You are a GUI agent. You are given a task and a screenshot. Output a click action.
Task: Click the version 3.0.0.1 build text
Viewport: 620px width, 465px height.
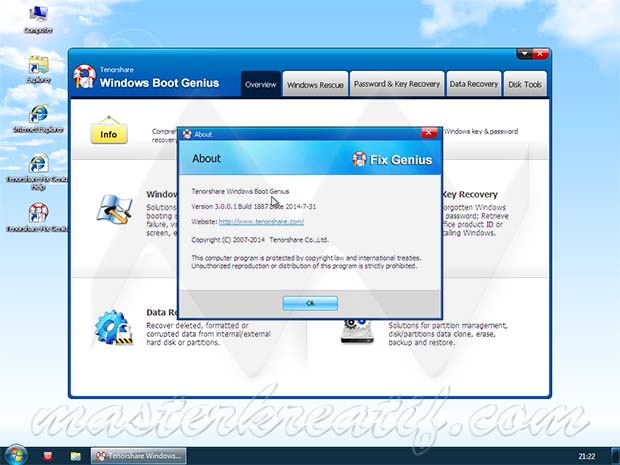tap(253, 206)
